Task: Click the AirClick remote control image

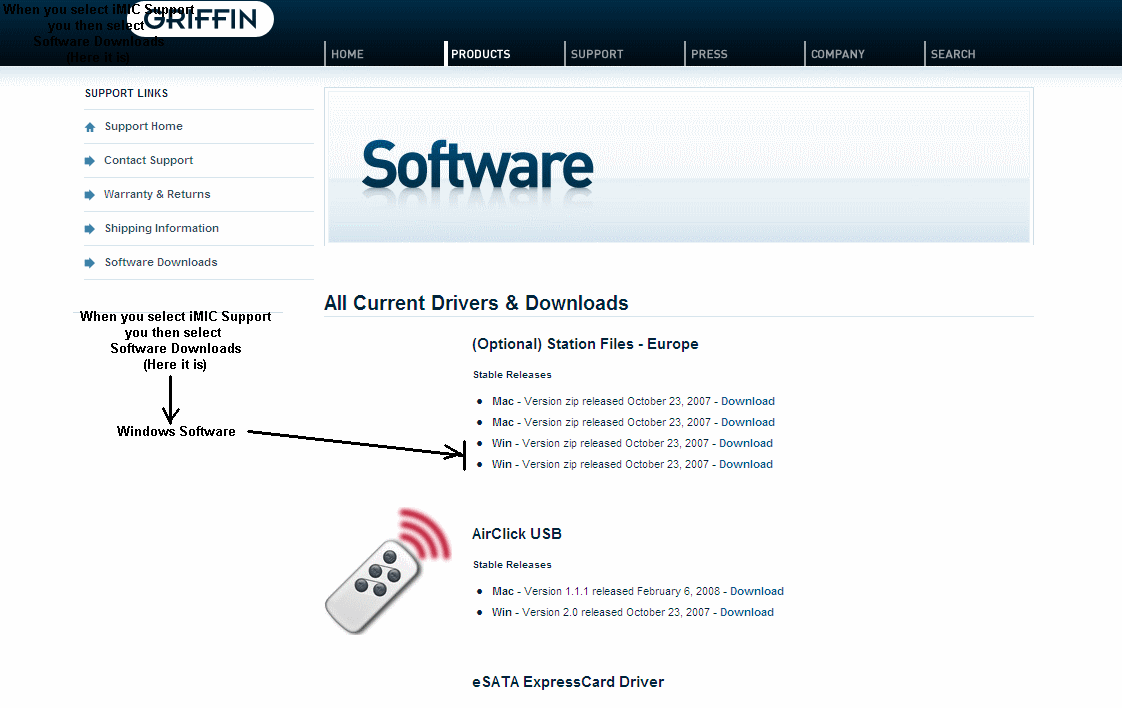Action: [389, 571]
